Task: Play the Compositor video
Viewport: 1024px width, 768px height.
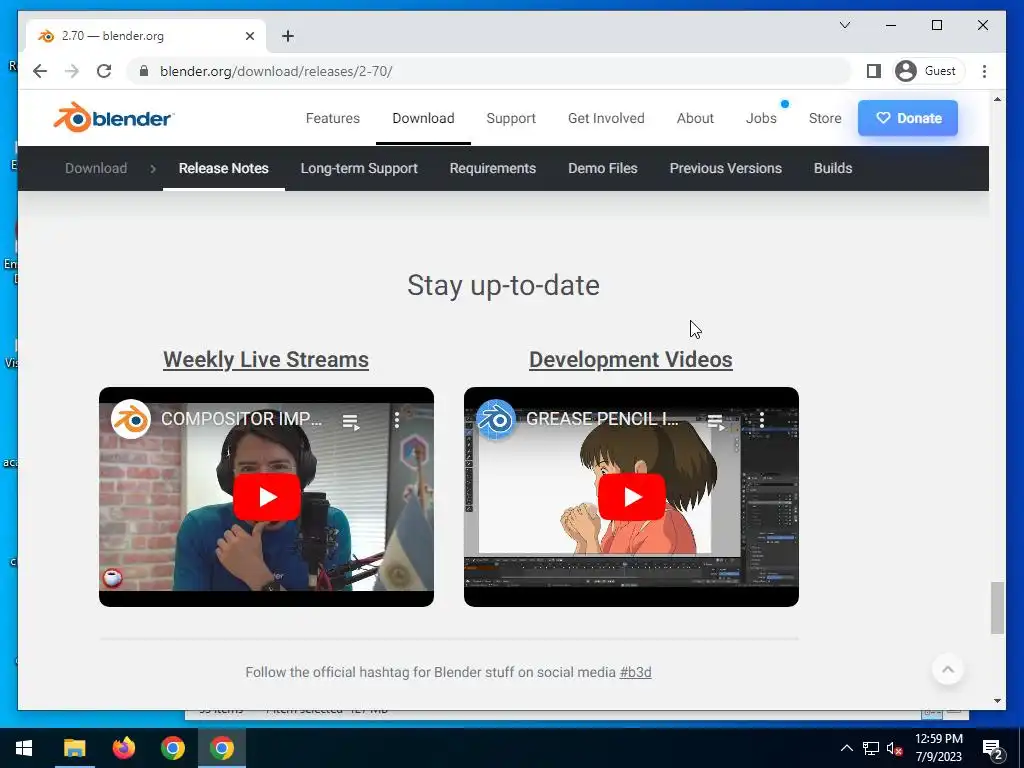Action: tap(266, 497)
